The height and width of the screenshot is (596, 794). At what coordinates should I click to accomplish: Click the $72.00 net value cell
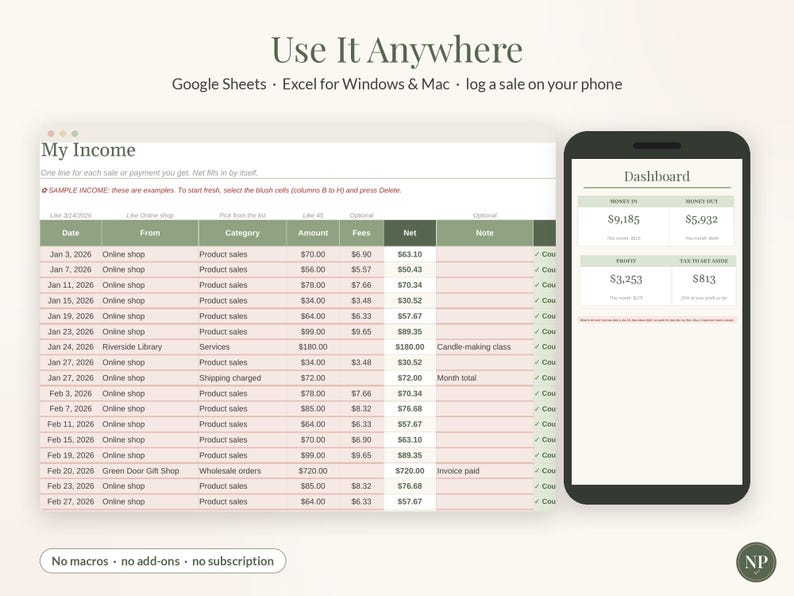pyautogui.click(x=410, y=378)
